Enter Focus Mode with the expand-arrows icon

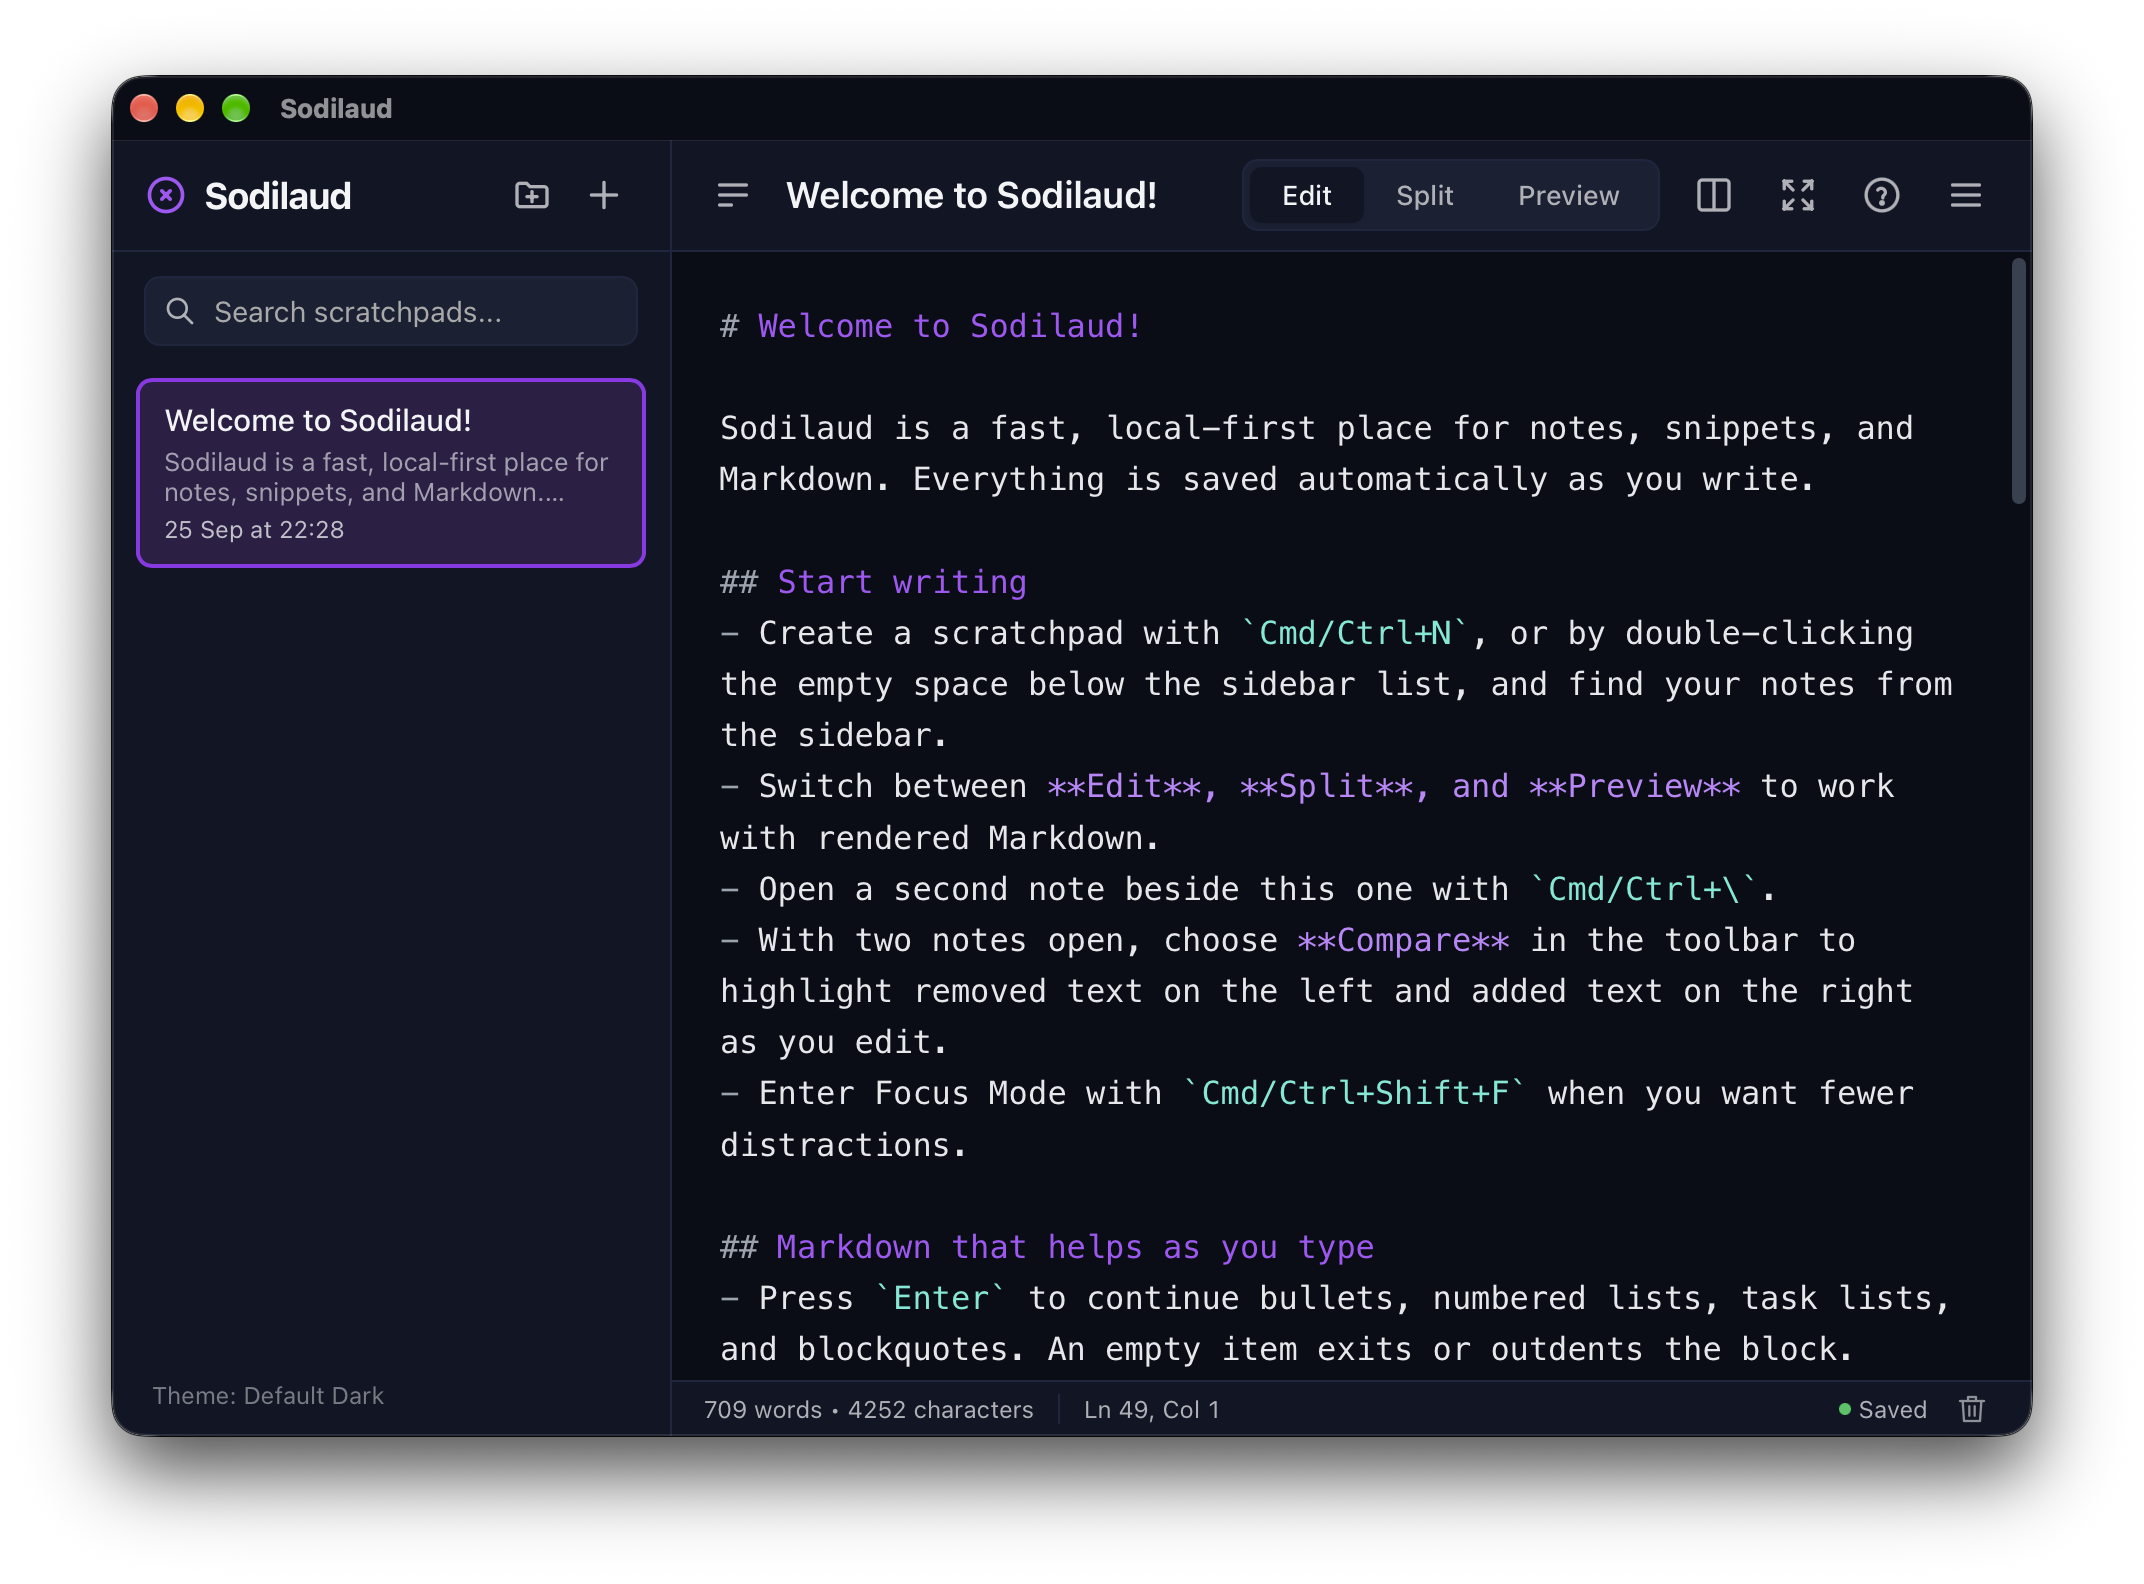1798,195
